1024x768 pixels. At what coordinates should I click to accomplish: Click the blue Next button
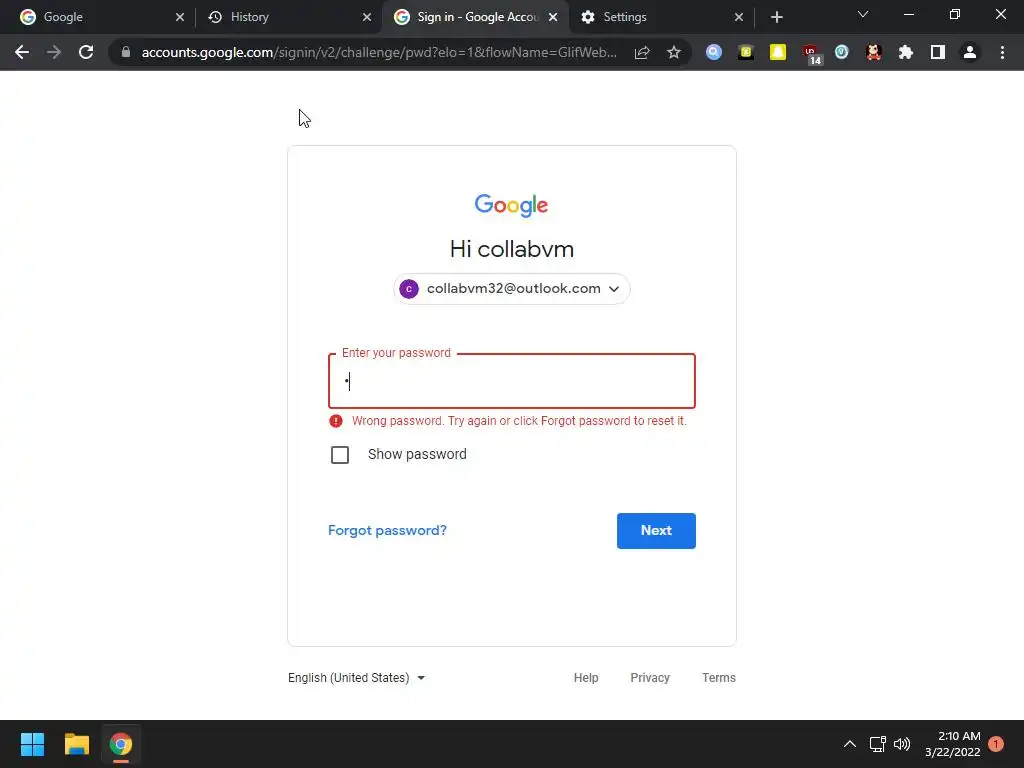[656, 530]
